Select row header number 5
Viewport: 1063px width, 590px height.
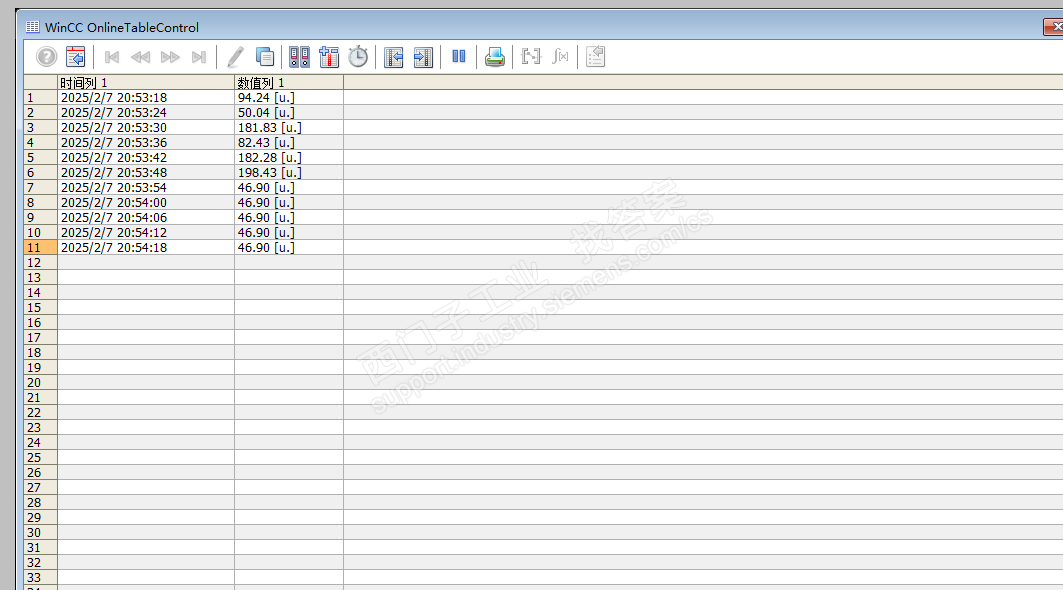pyautogui.click(x=41, y=157)
